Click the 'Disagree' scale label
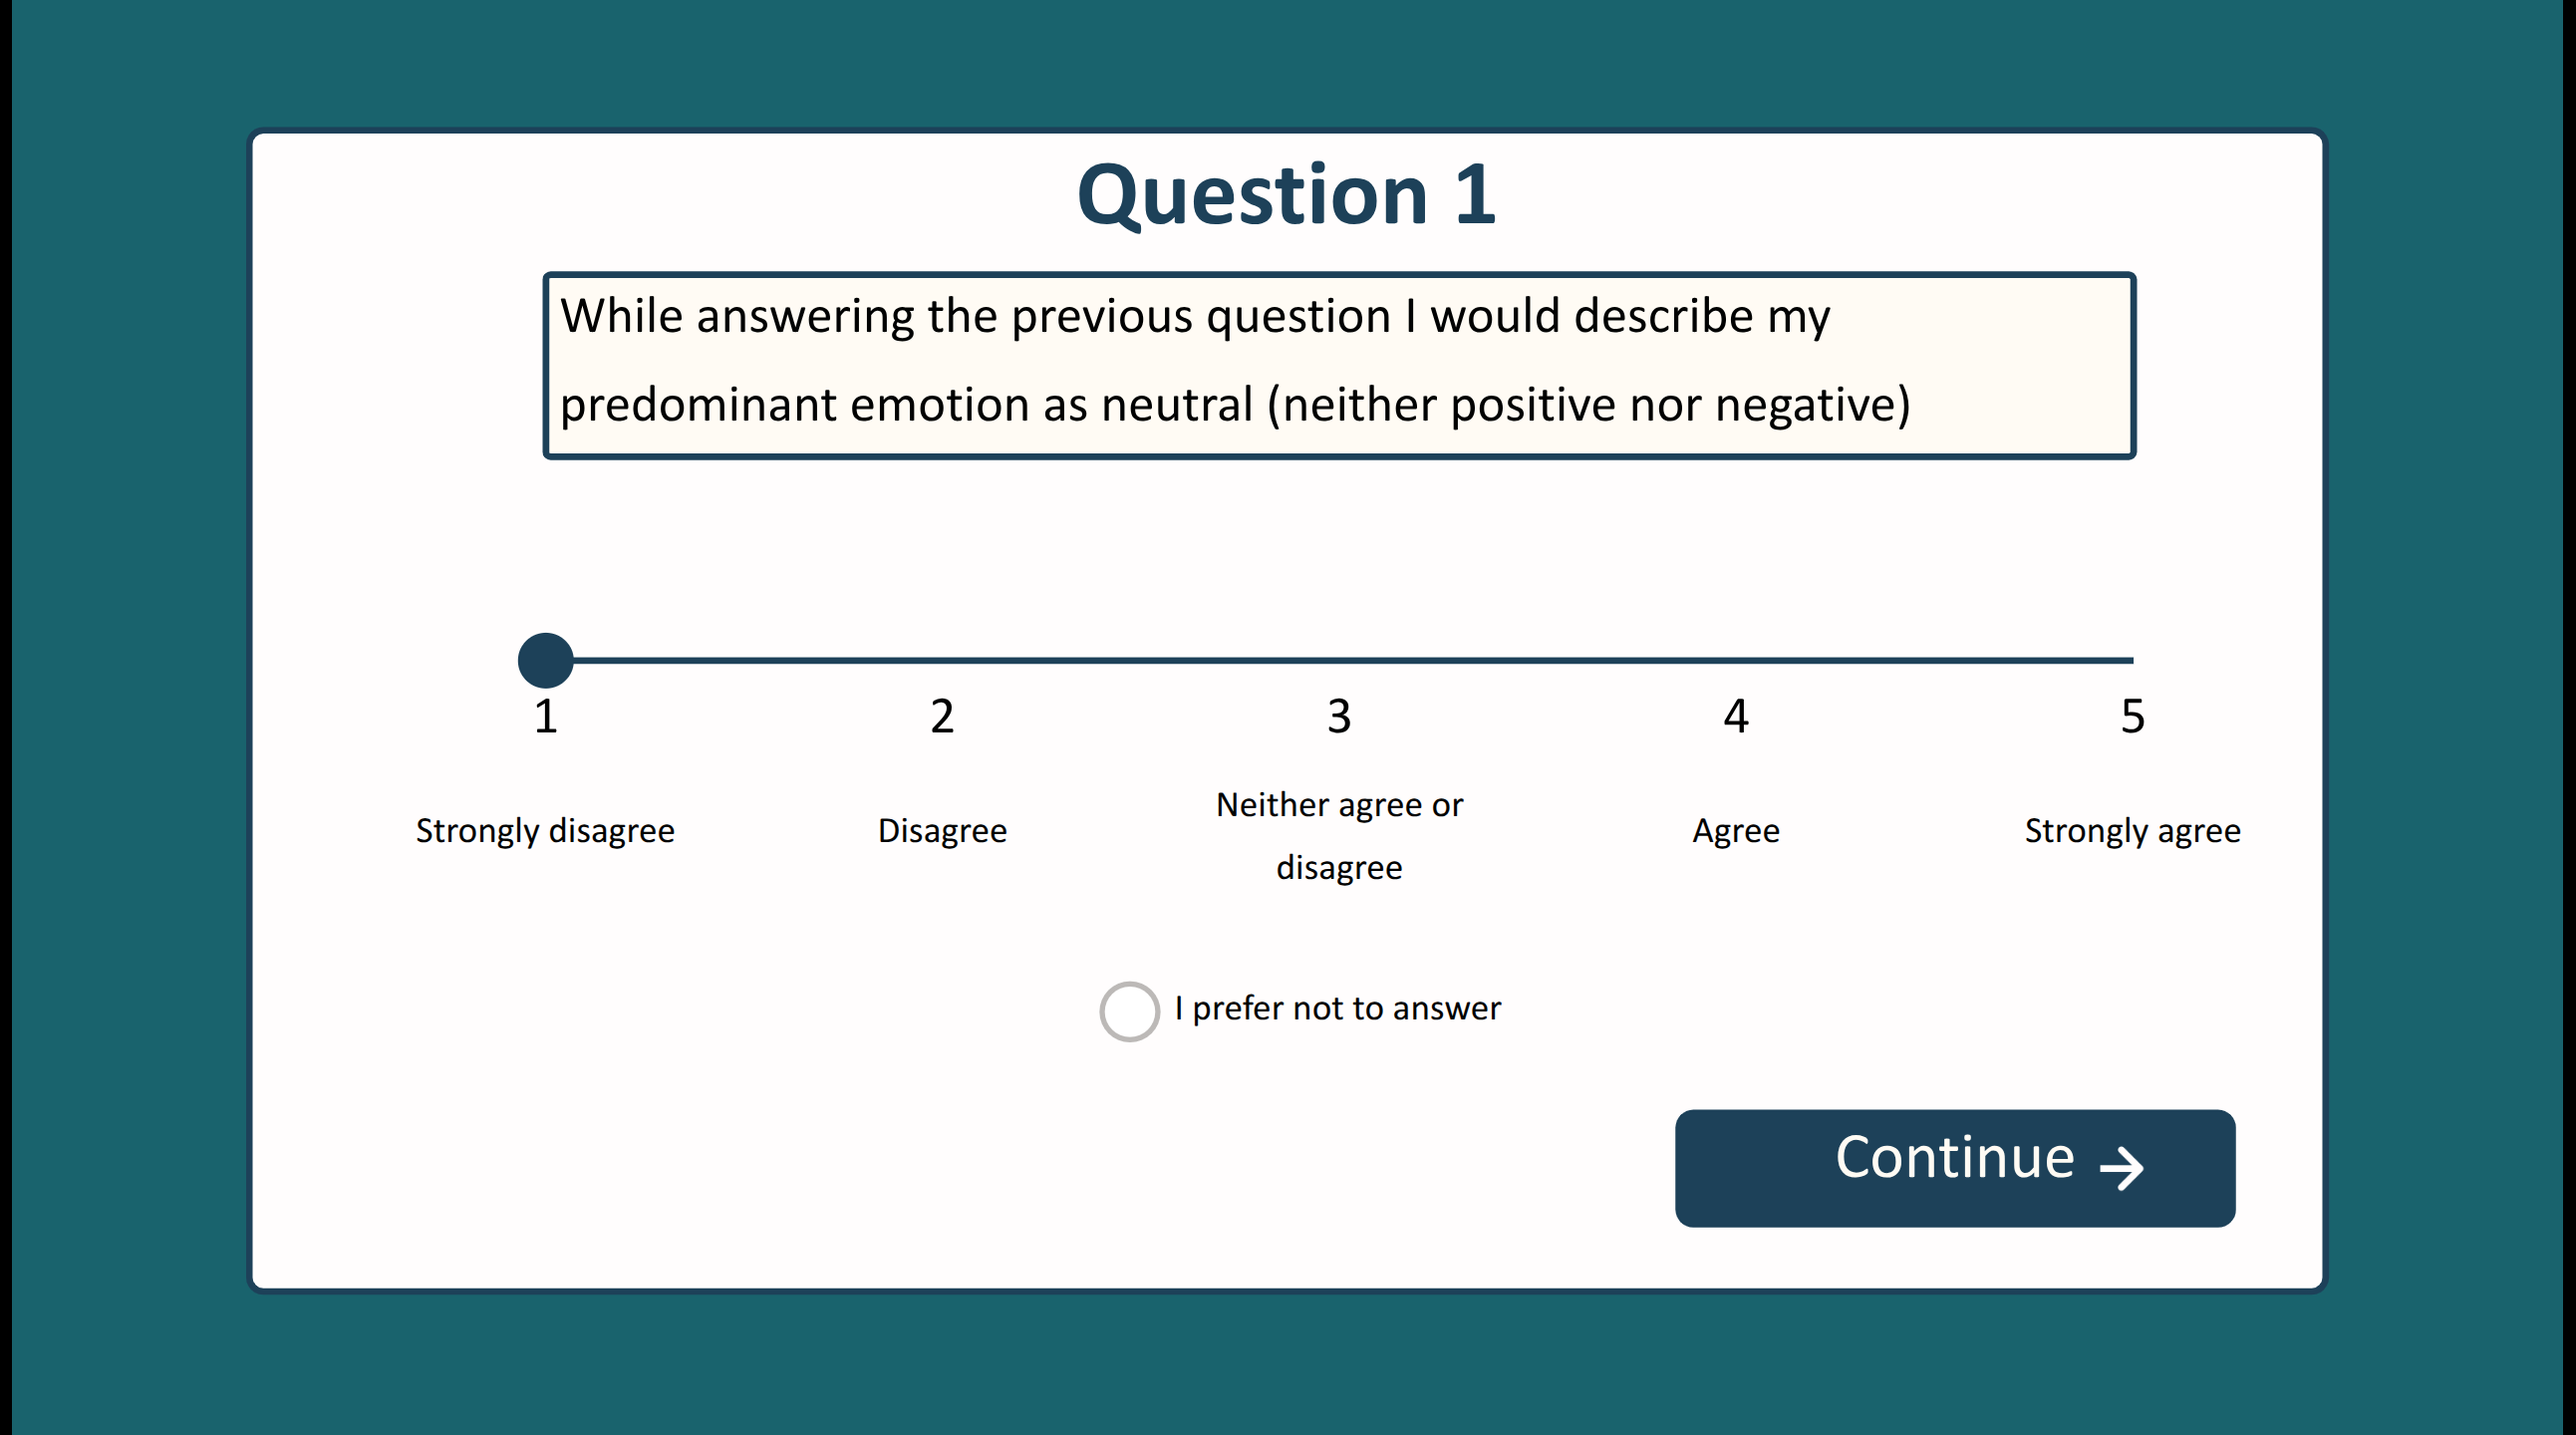The height and width of the screenshot is (1435, 2576). pyautogui.click(x=942, y=831)
